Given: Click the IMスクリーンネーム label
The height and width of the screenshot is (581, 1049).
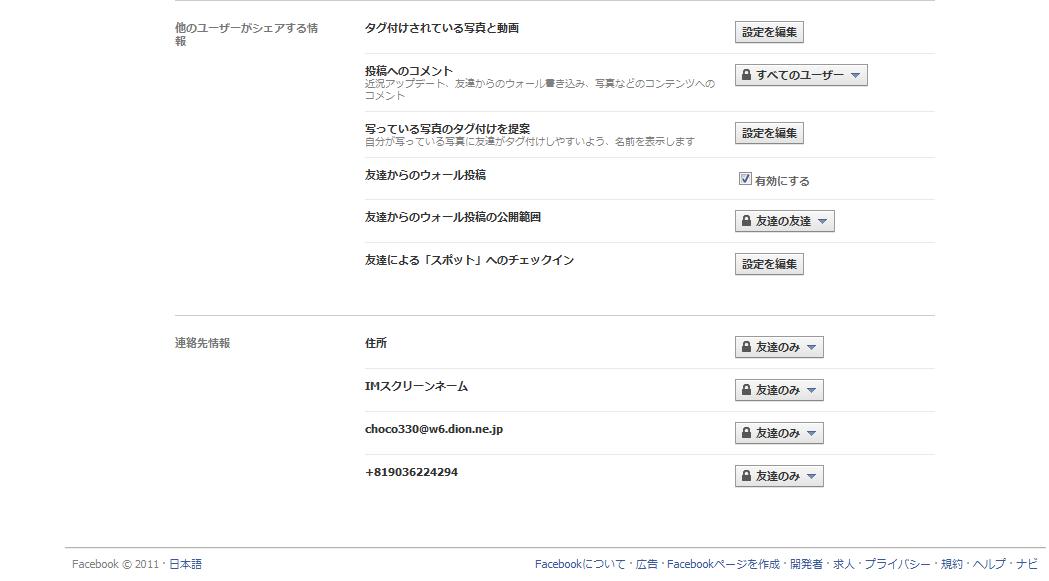Looking at the screenshot, I should click(x=416, y=386).
